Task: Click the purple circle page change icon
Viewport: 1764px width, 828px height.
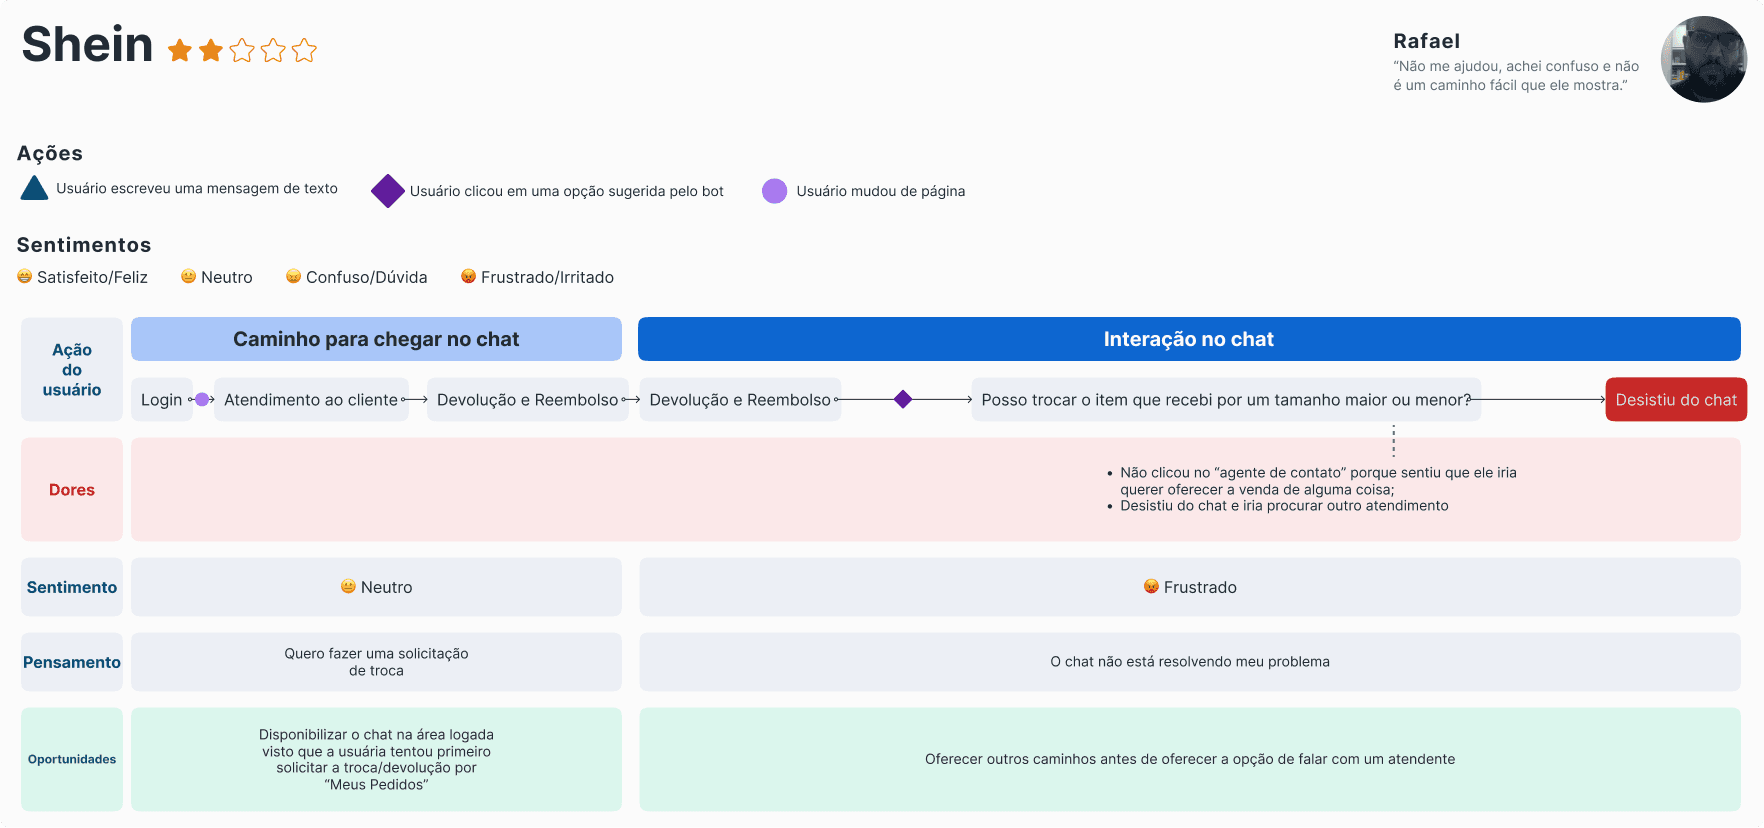Action: click(x=774, y=191)
